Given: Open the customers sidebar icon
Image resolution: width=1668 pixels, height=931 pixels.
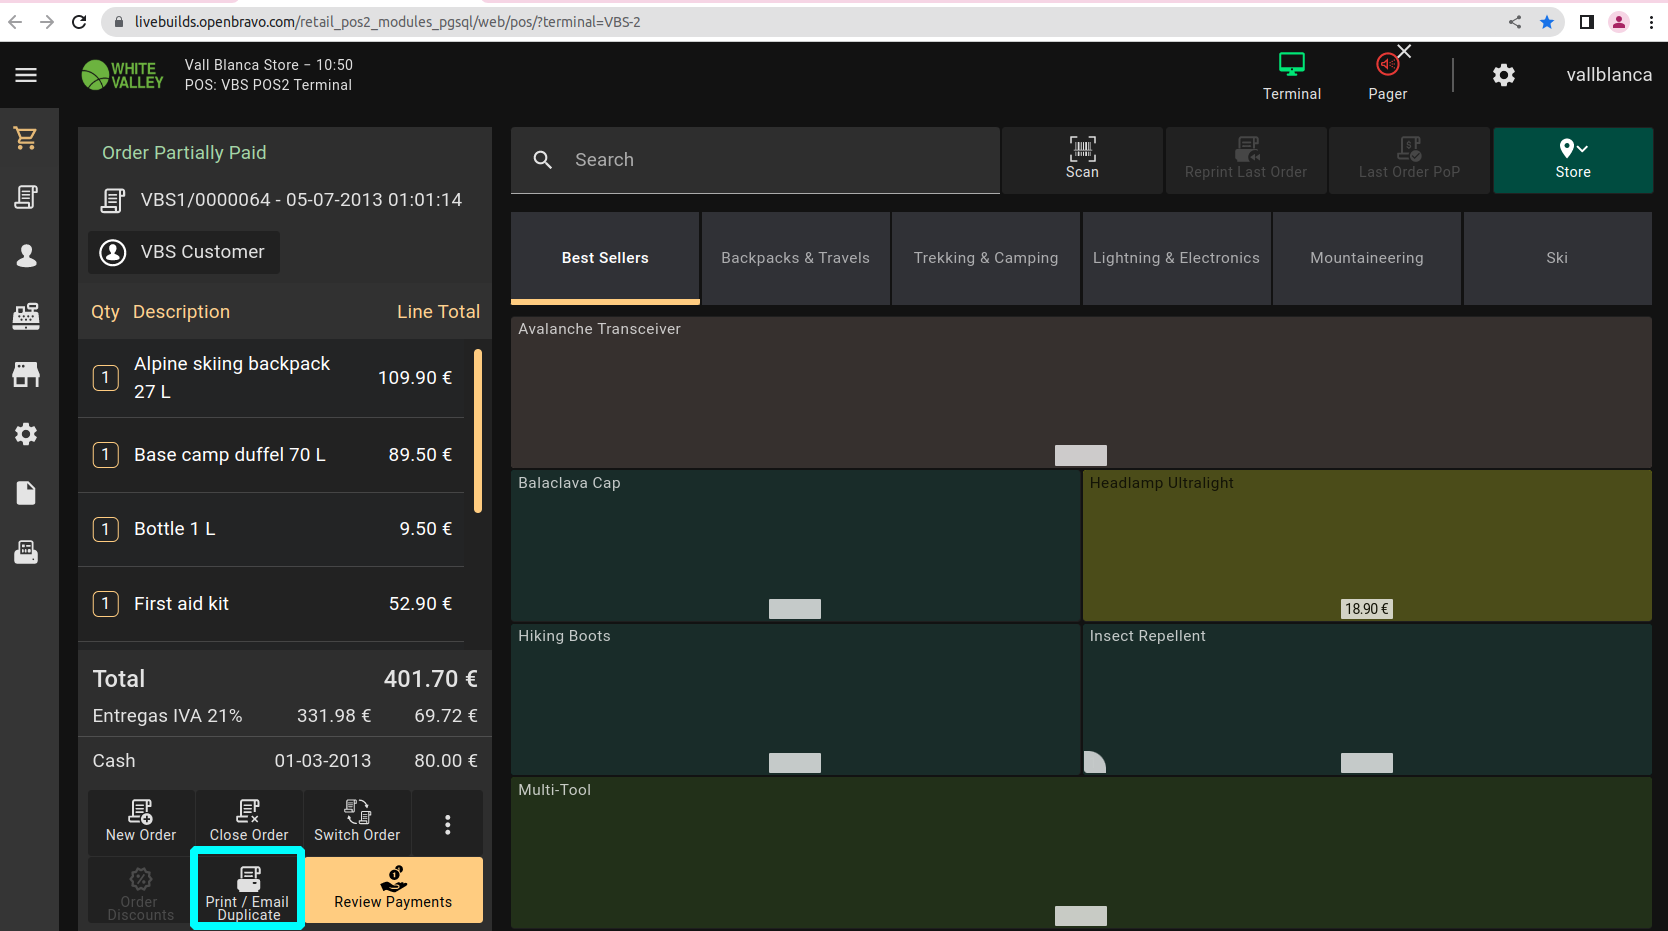Looking at the screenshot, I should (26, 256).
